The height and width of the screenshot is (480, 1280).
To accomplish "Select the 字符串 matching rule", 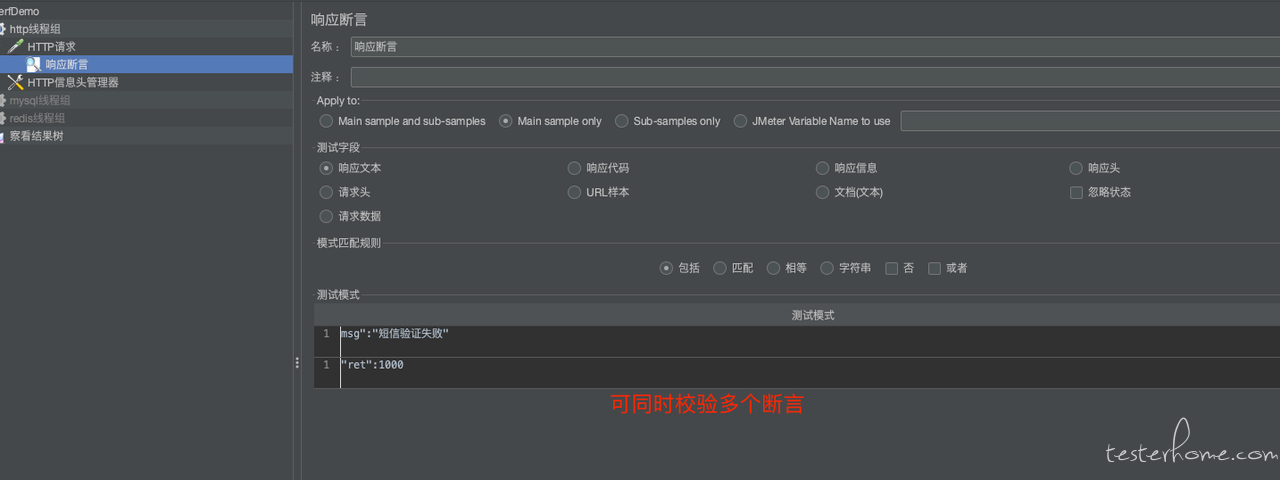I will (x=827, y=268).
